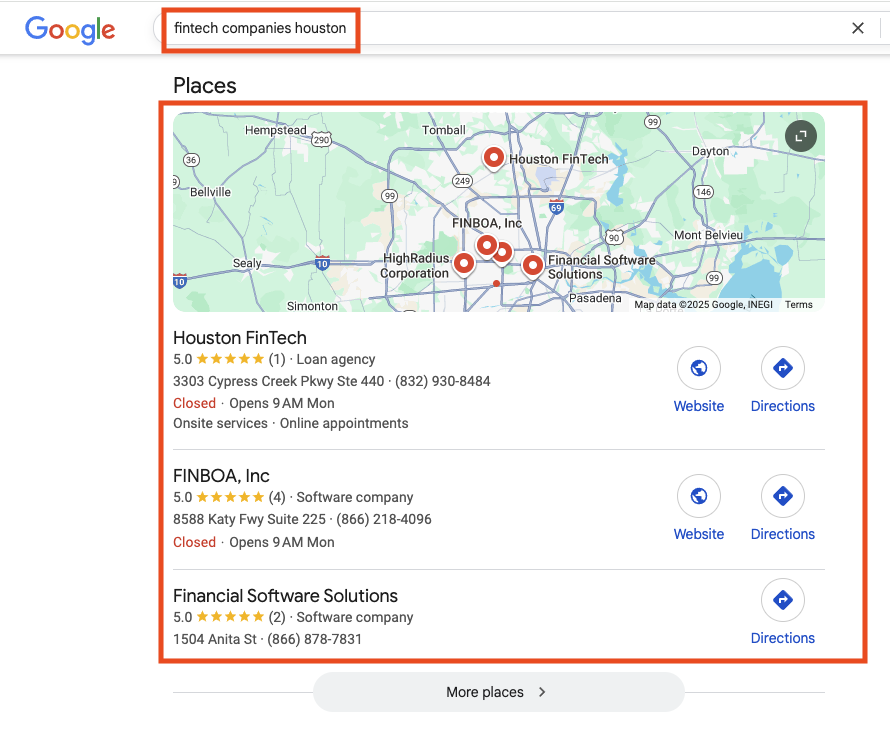Click the Google logo
The width and height of the screenshot is (890, 735).
pos(70,29)
